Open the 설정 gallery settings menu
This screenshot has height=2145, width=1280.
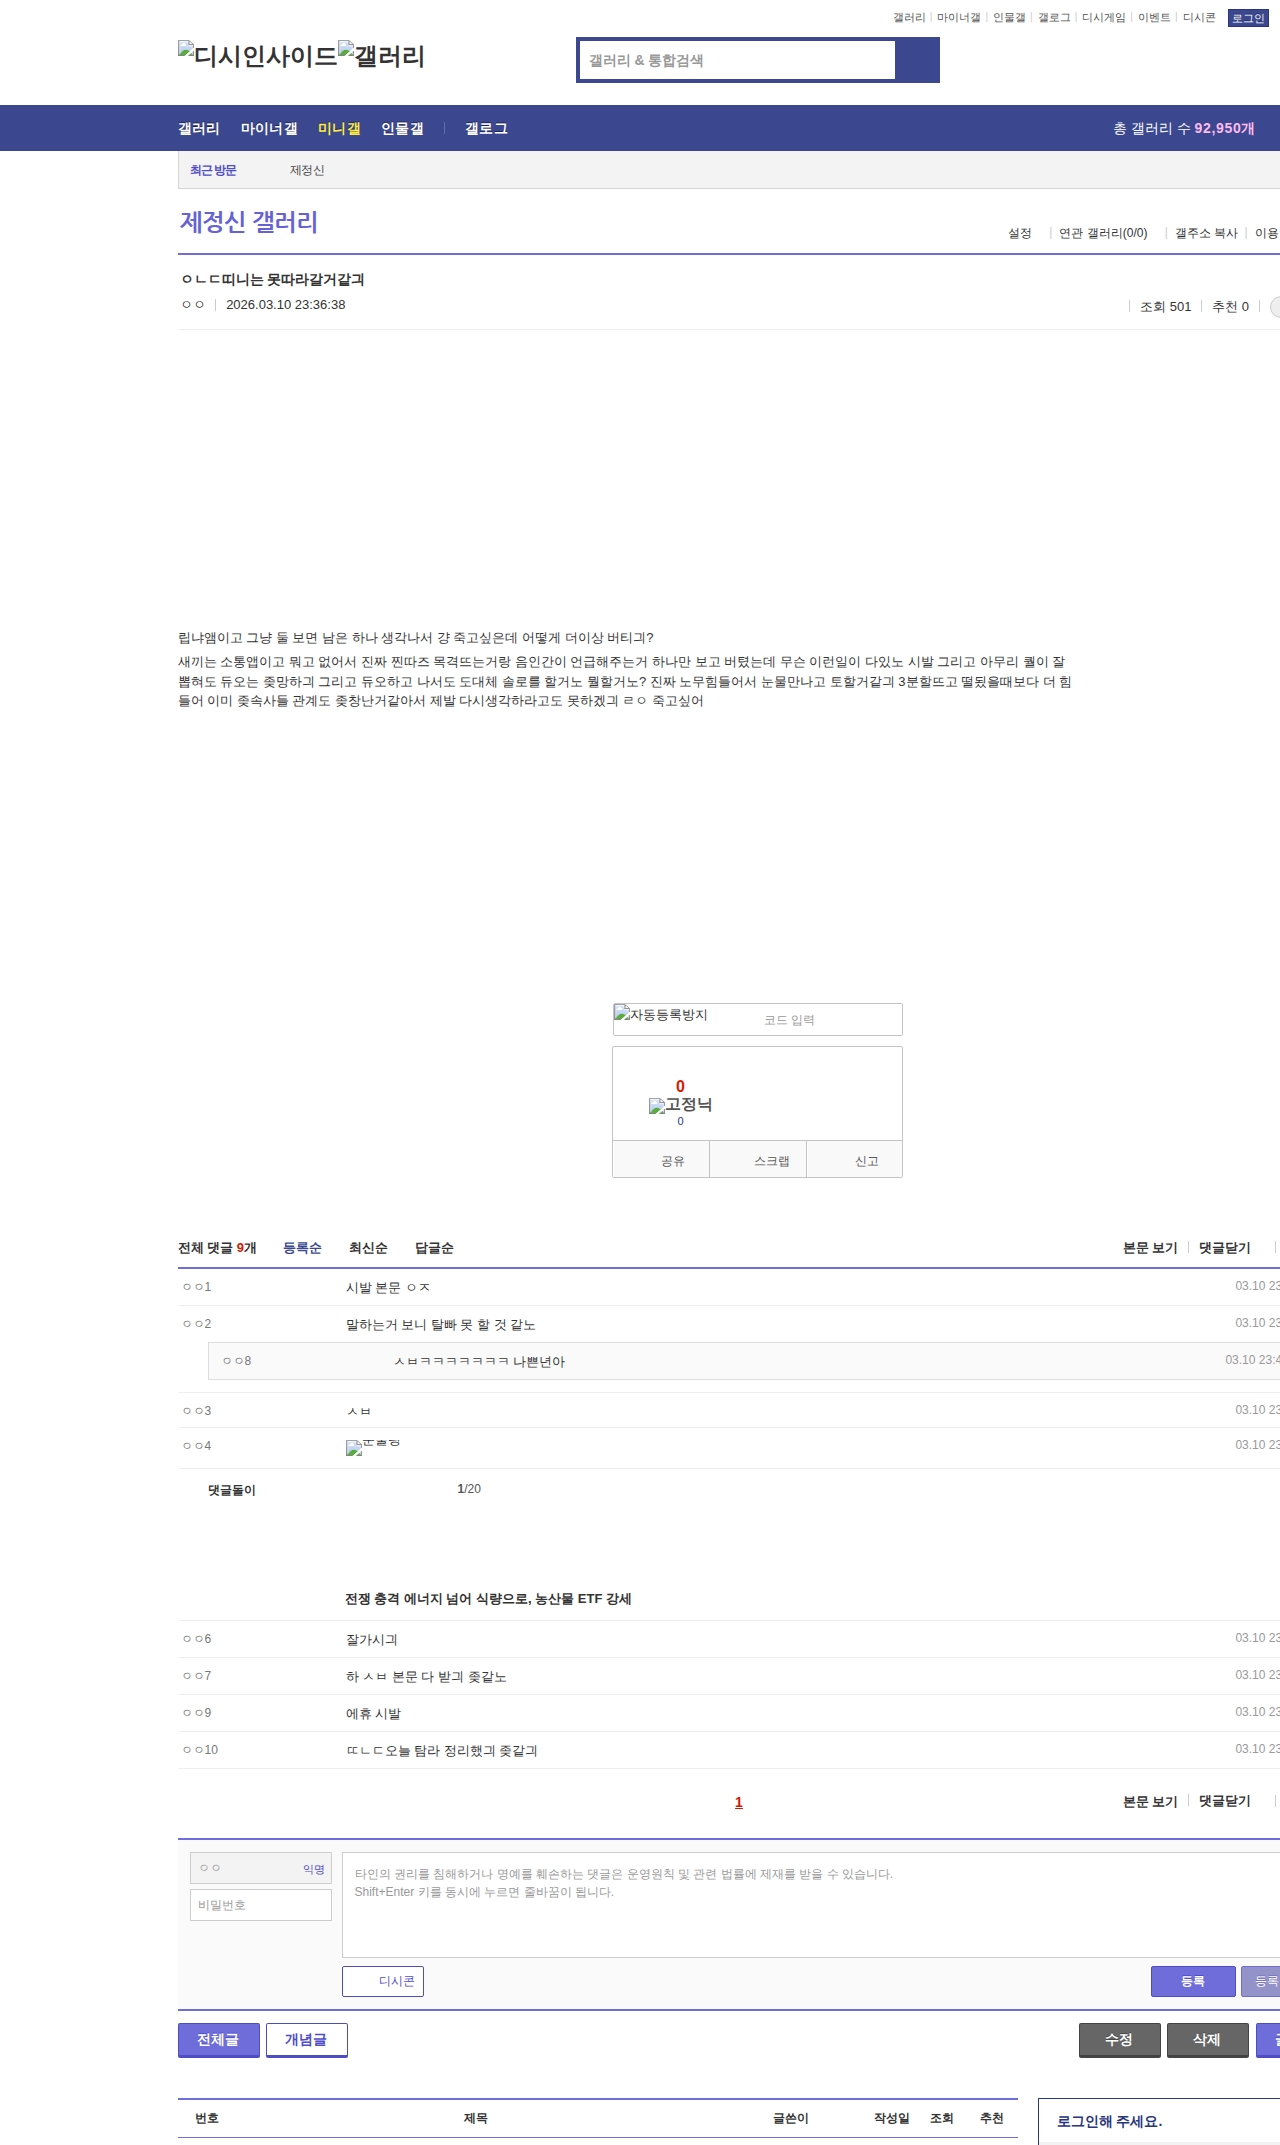[1019, 233]
